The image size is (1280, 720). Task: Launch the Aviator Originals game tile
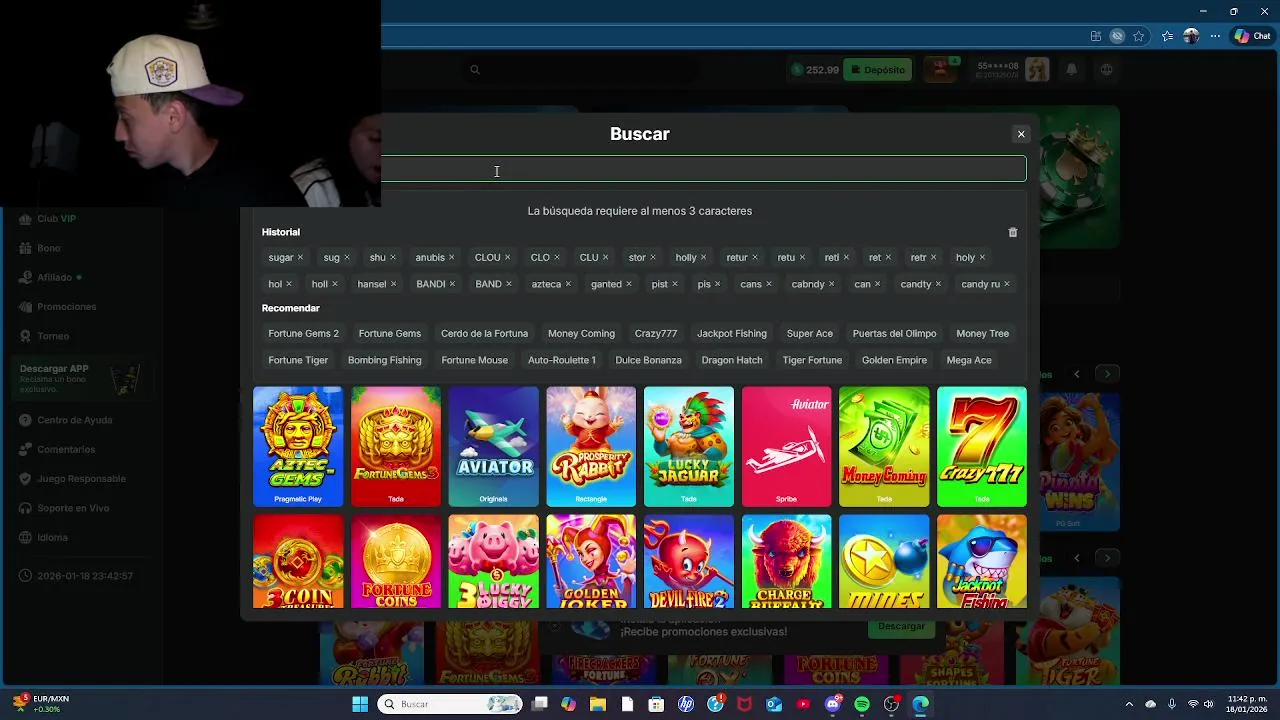coord(493,446)
